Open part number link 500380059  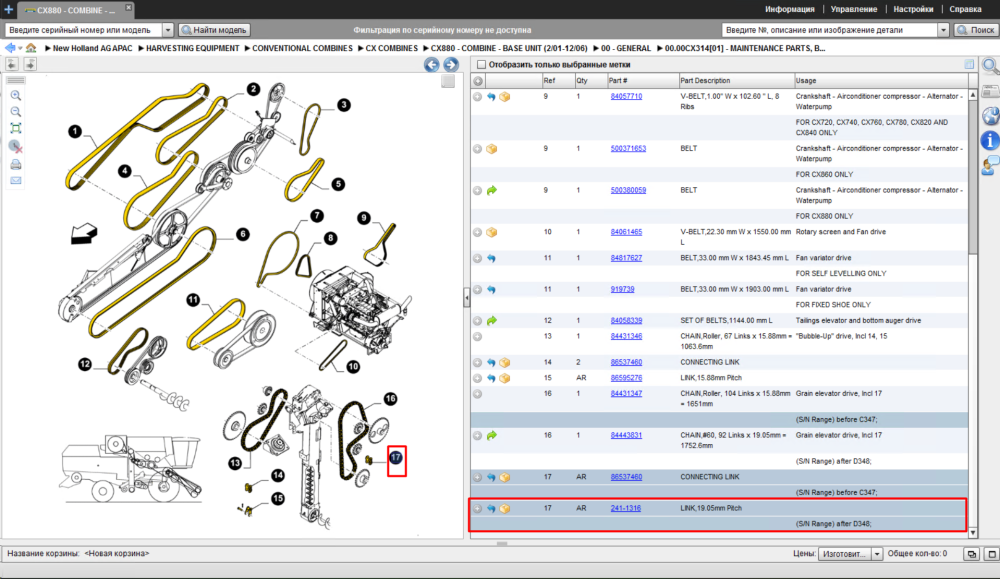click(628, 191)
